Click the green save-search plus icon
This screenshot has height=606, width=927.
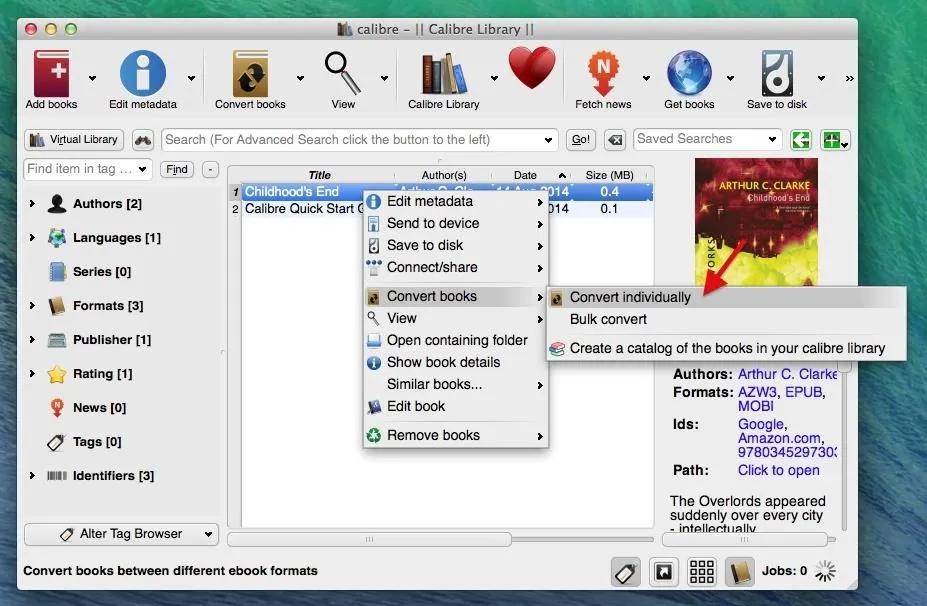tap(835, 140)
